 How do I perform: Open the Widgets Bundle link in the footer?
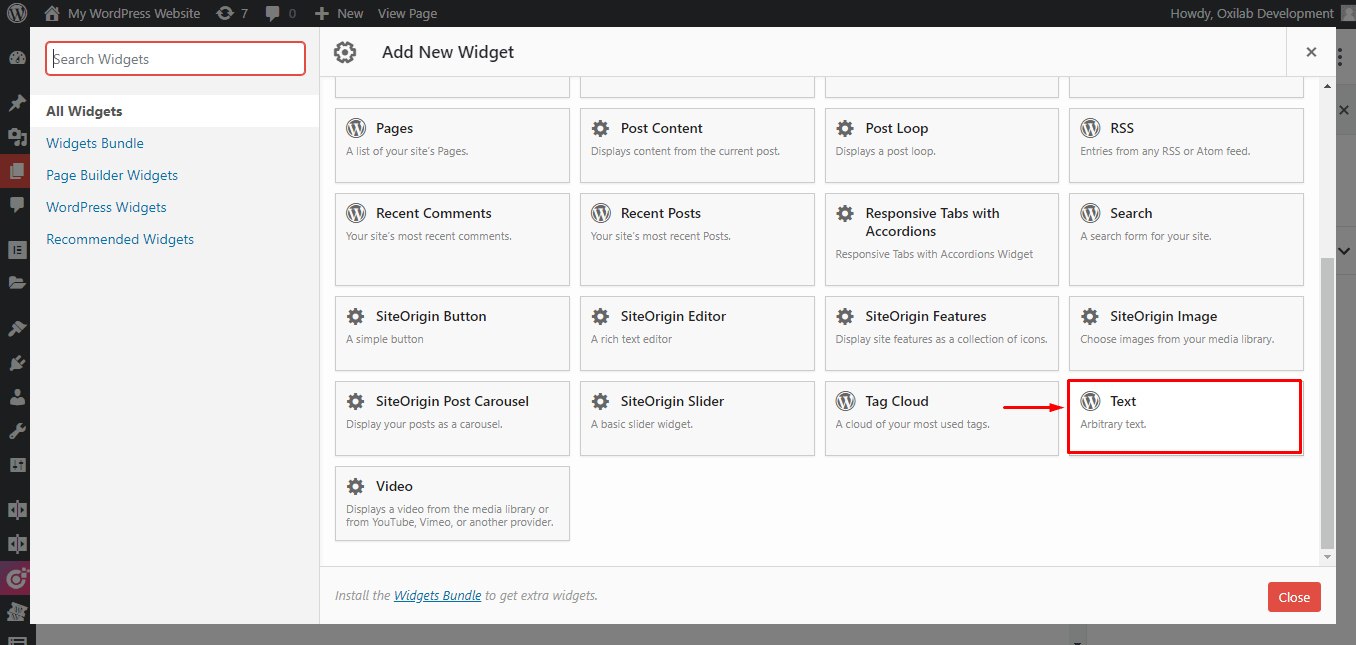[438, 595]
